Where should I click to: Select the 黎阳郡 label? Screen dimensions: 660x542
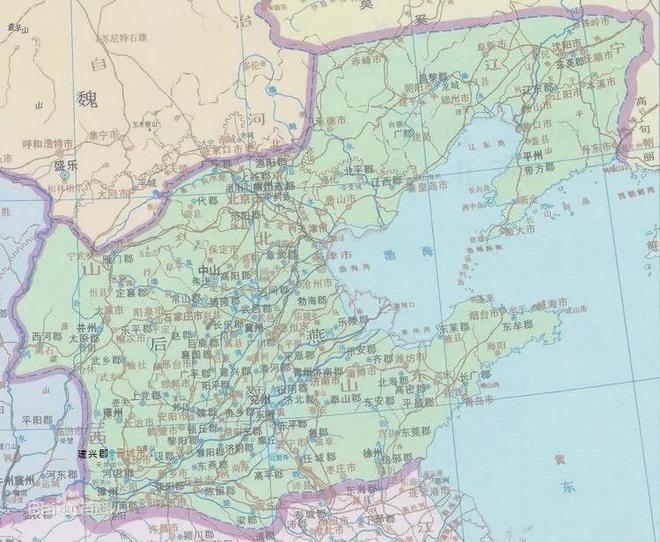(183, 440)
